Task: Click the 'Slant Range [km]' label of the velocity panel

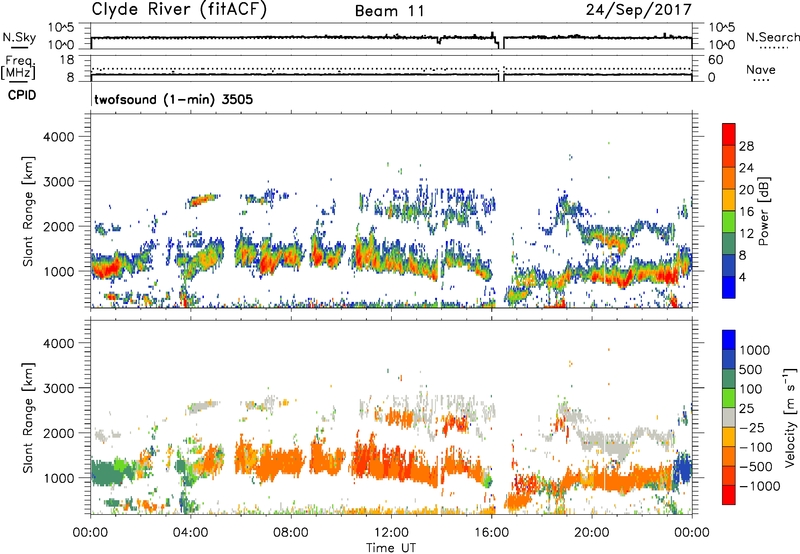Action: click(28, 417)
